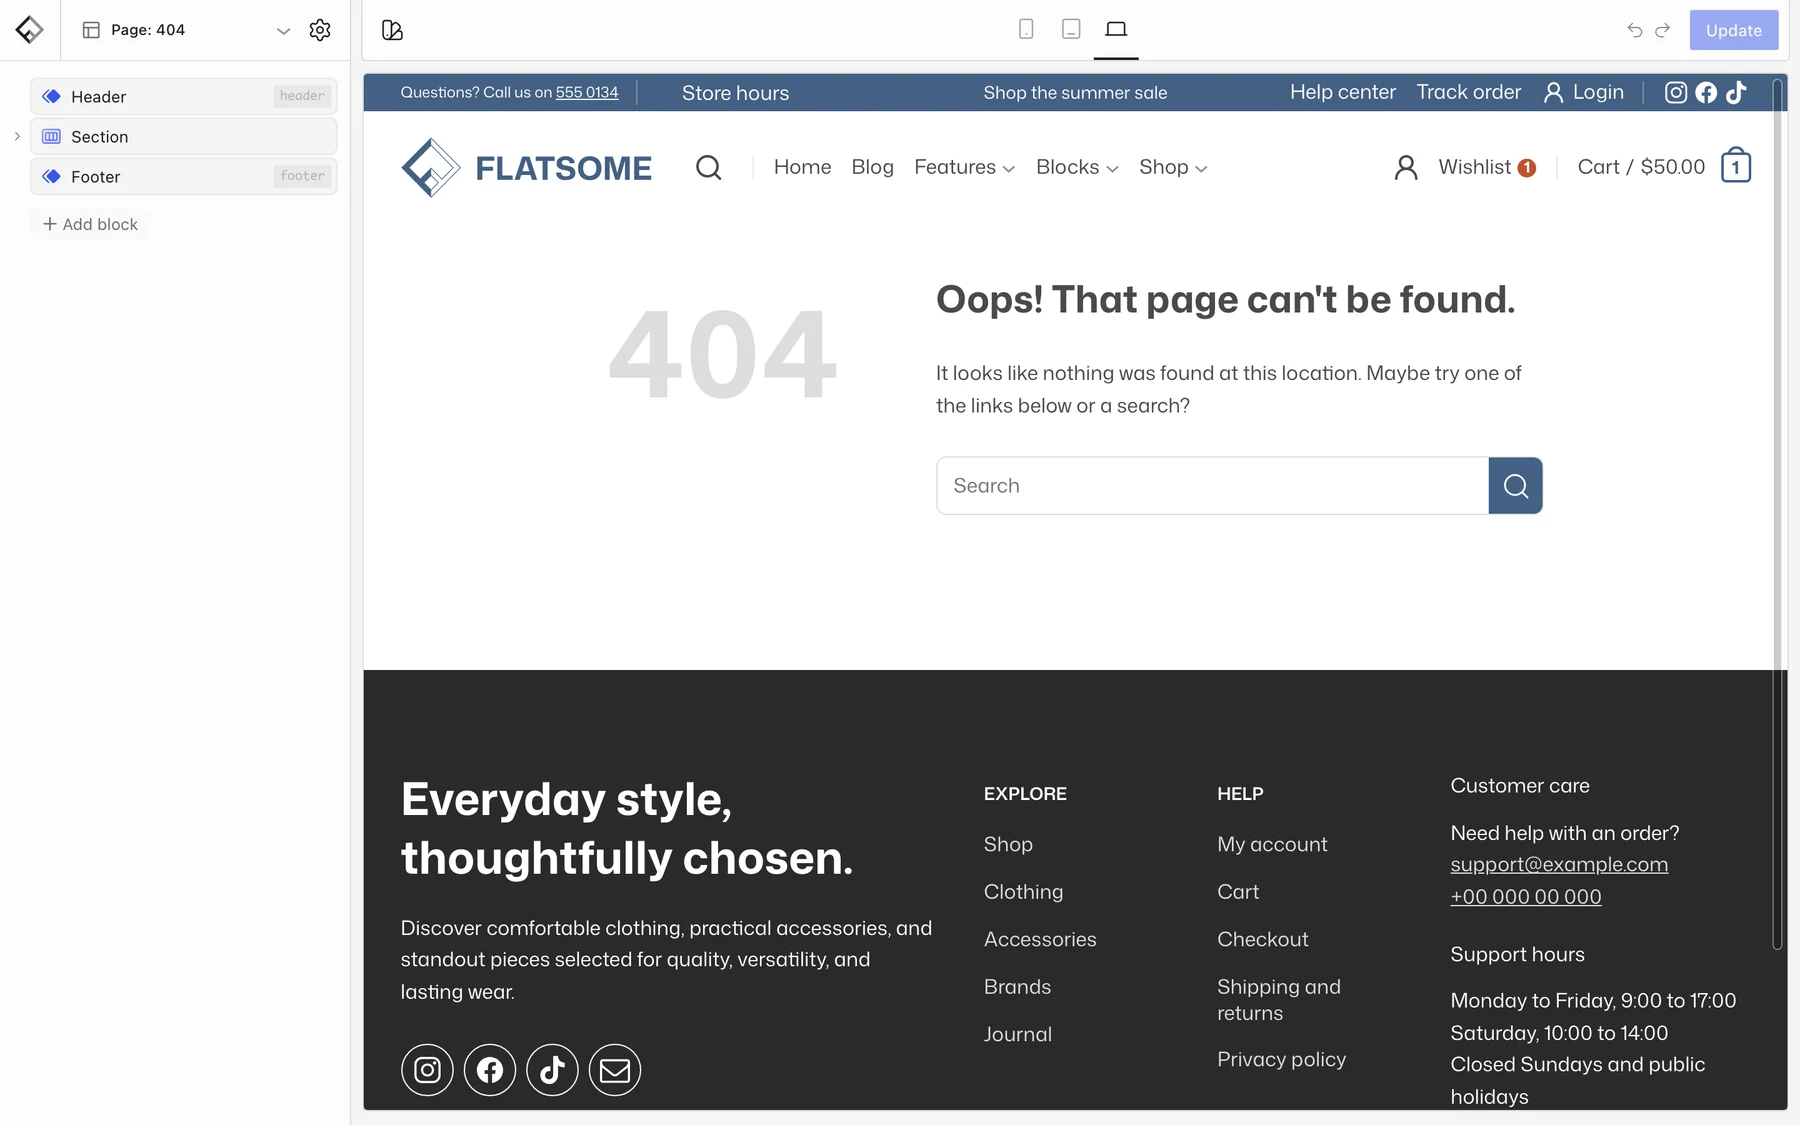Image resolution: width=1800 pixels, height=1125 pixels.
Task: Switch to tablet device preview
Action: pos(1071,29)
